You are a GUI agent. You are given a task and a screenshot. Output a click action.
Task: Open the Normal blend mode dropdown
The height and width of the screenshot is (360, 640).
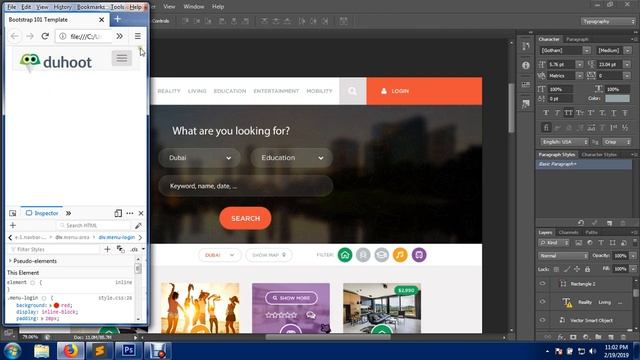[x=562, y=256]
